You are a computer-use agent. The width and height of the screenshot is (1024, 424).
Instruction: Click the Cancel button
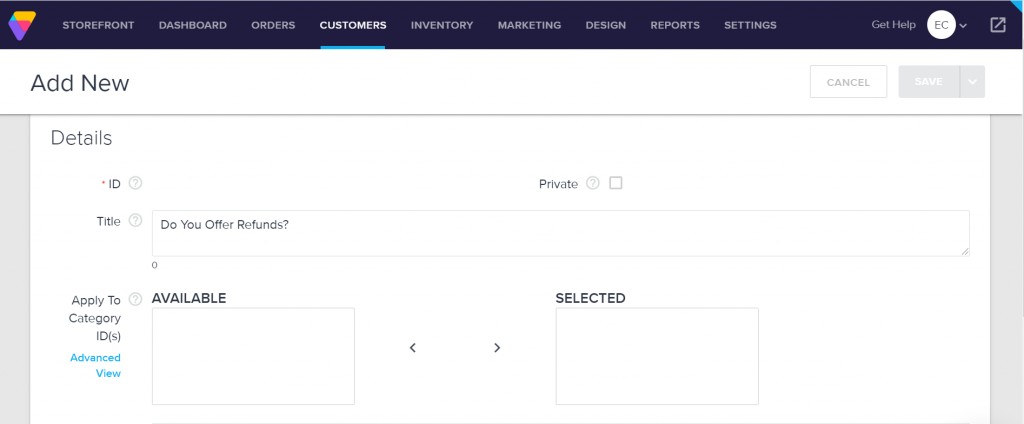pyautogui.click(x=848, y=82)
